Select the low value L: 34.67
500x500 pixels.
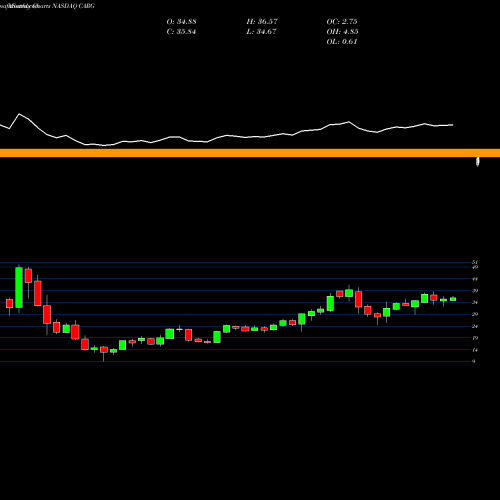click(261, 32)
